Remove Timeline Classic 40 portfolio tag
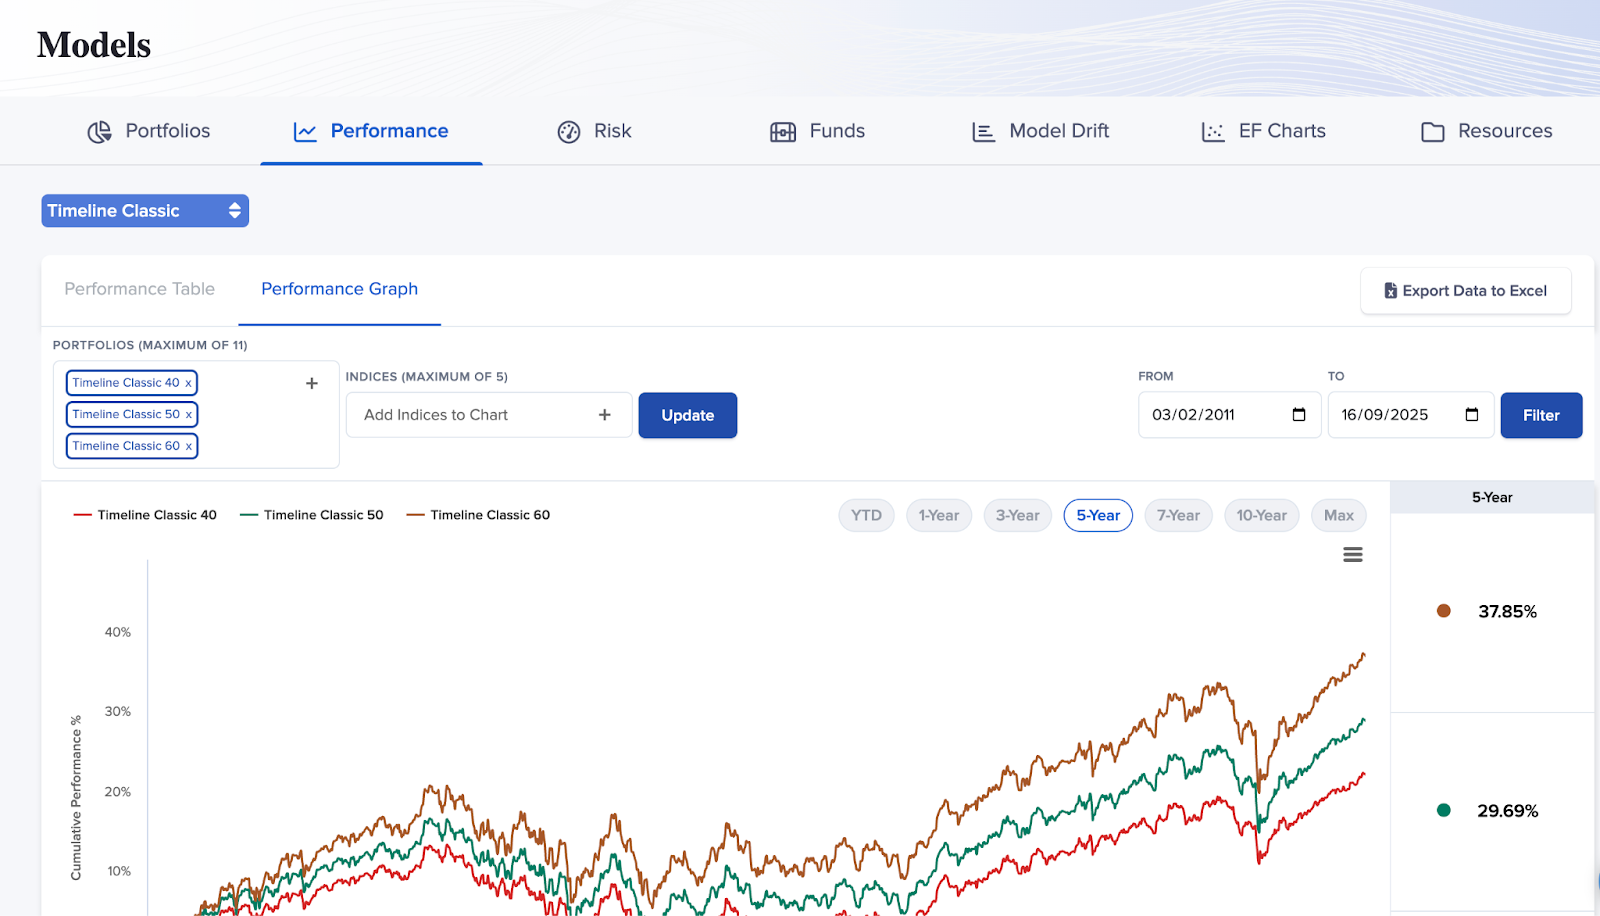Image resolution: width=1600 pixels, height=916 pixels. point(188,383)
